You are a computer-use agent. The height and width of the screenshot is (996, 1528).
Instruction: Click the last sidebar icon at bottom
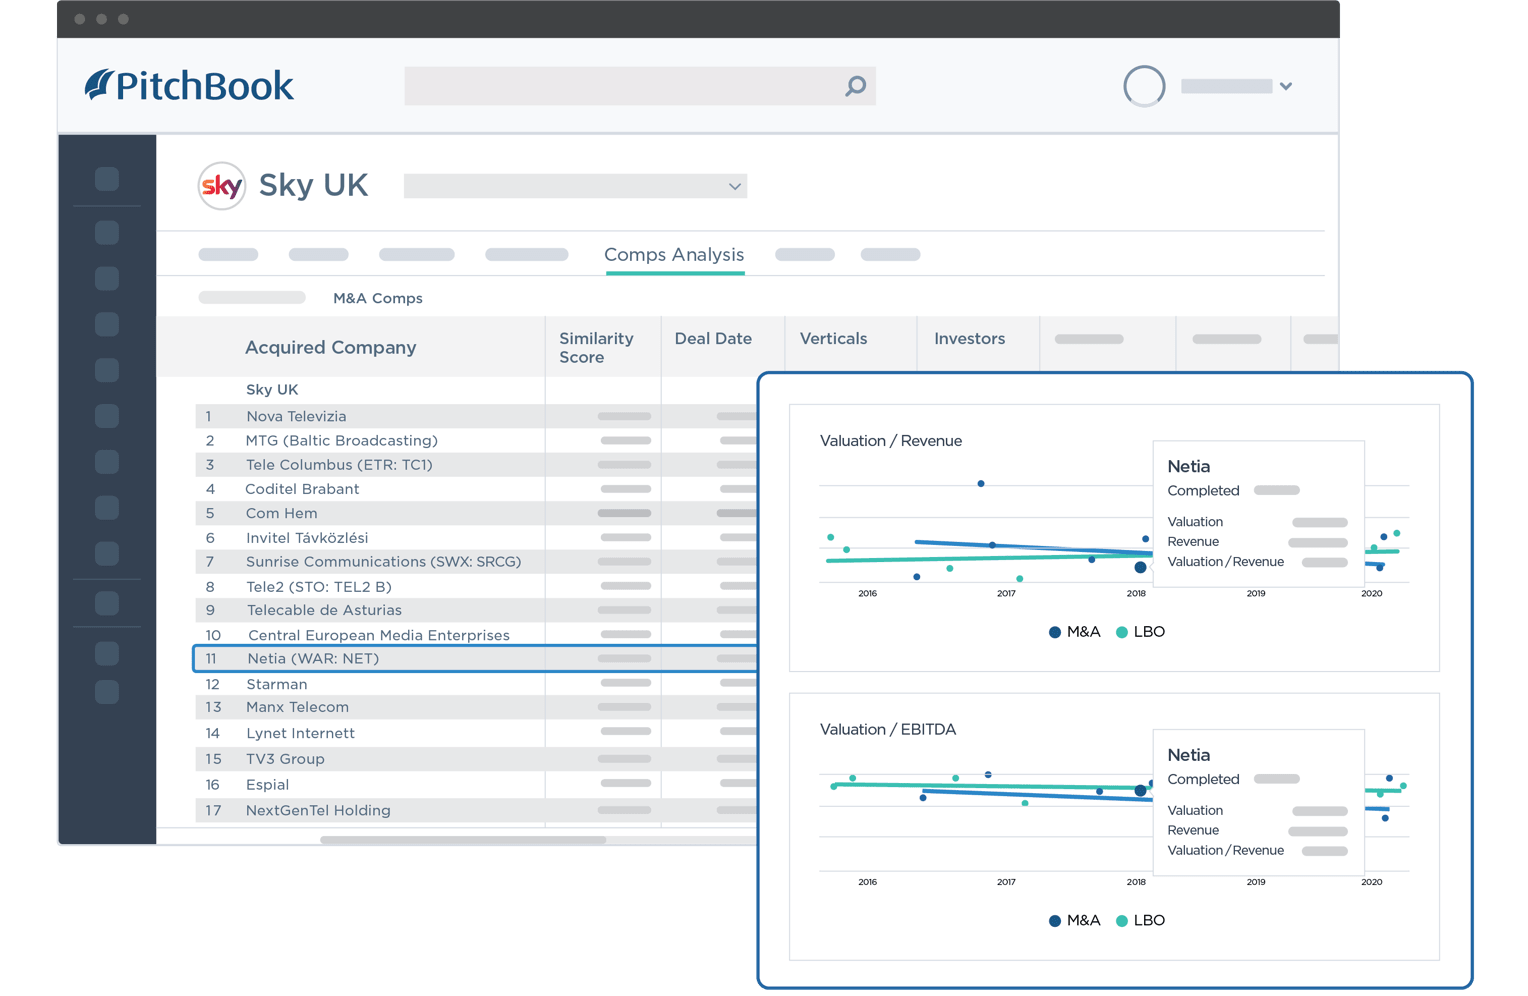click(x=107, y=692)
